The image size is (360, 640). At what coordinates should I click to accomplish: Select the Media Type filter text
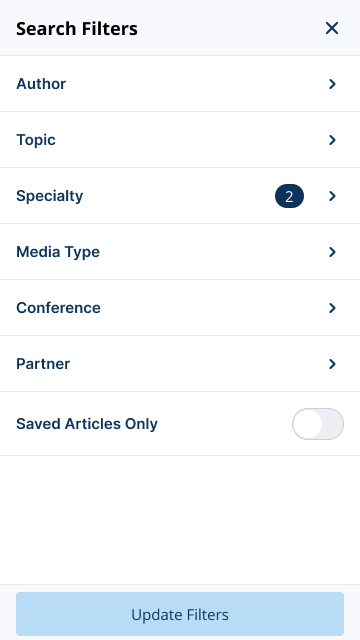coord(58,252)
